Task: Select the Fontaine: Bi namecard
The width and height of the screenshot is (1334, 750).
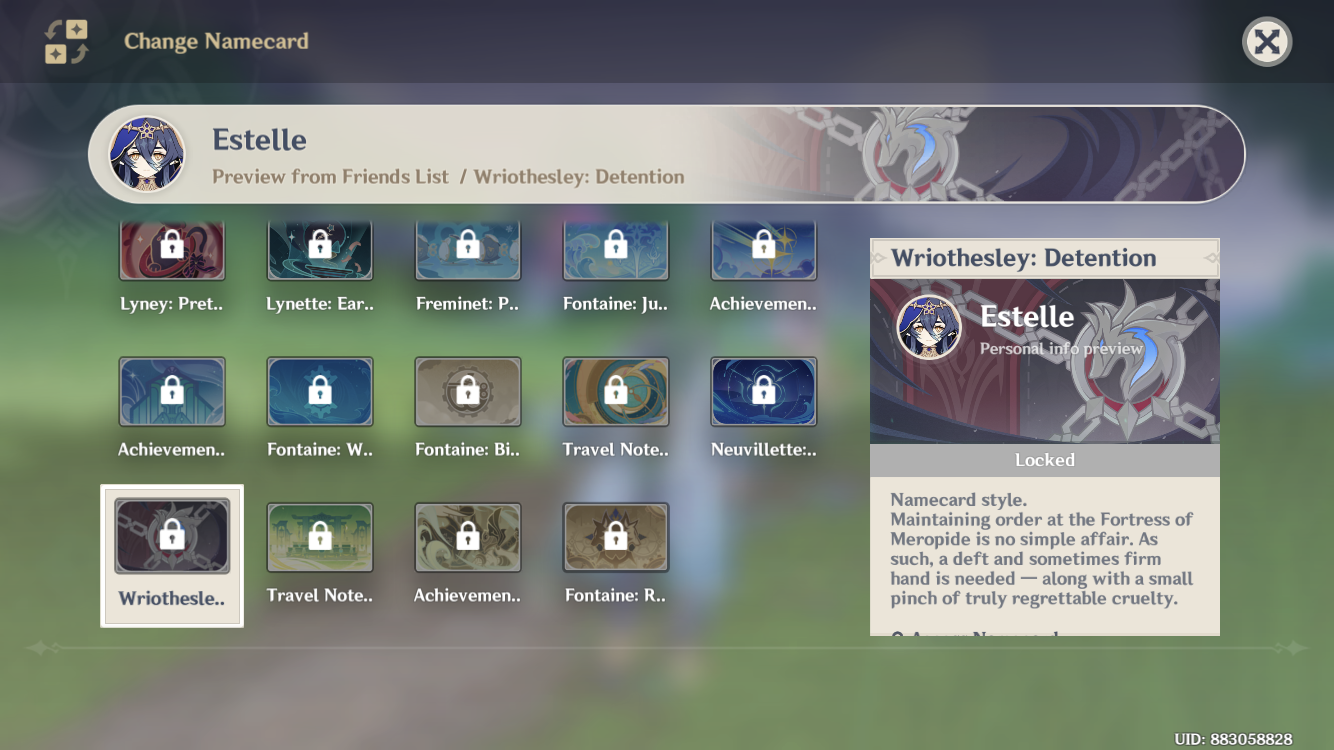Action: [x=468, y=391]
